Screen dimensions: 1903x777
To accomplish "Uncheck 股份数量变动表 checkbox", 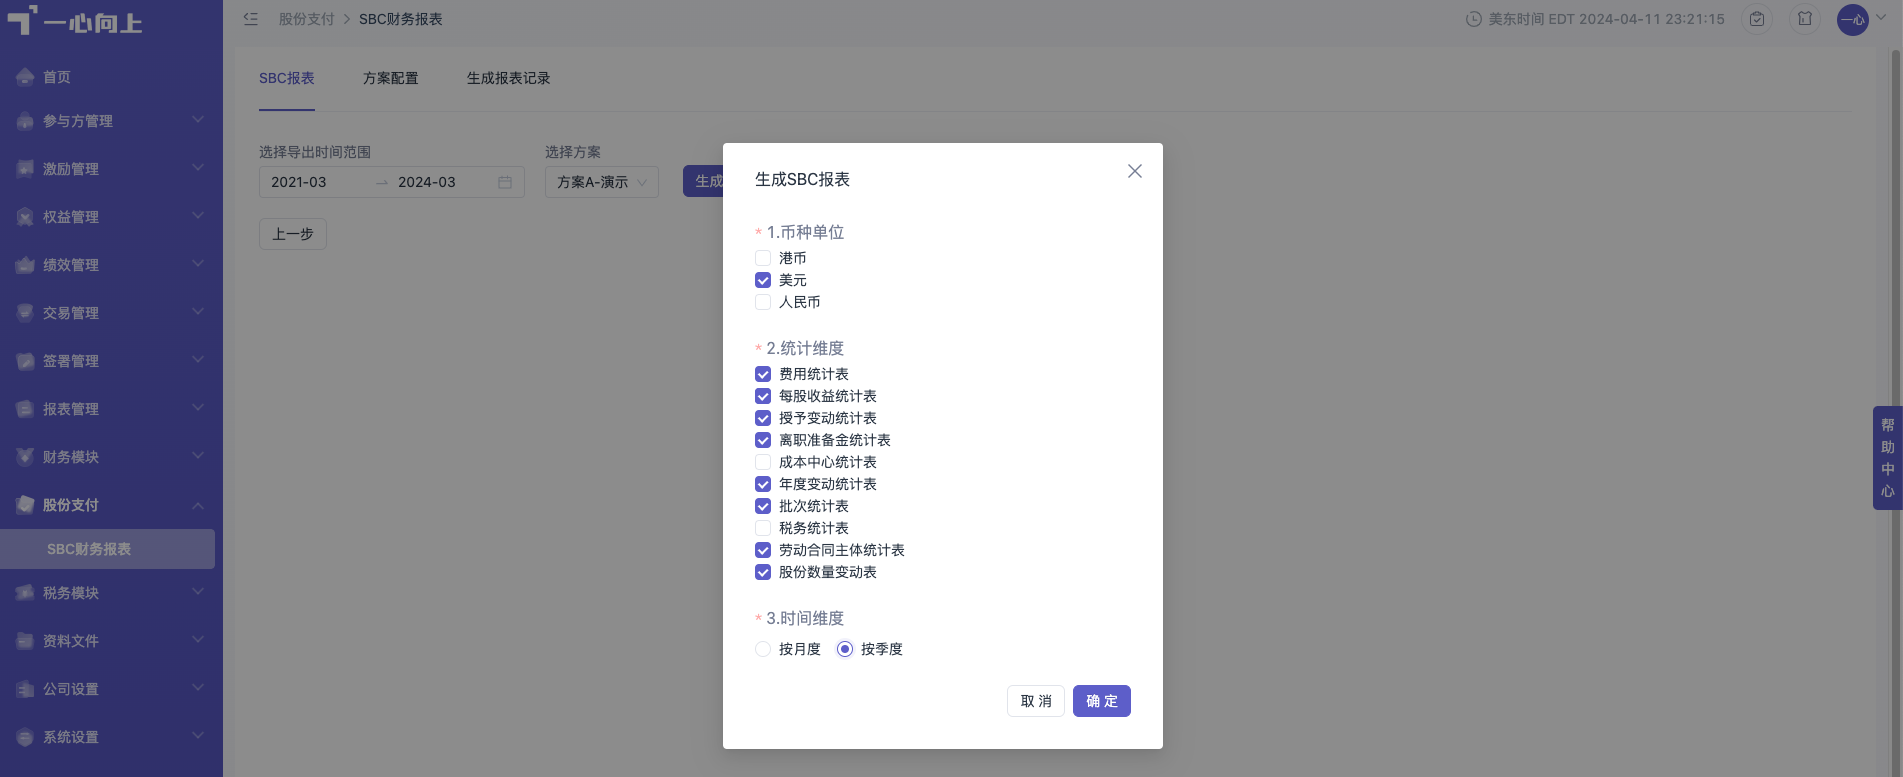I will point(763,572).
